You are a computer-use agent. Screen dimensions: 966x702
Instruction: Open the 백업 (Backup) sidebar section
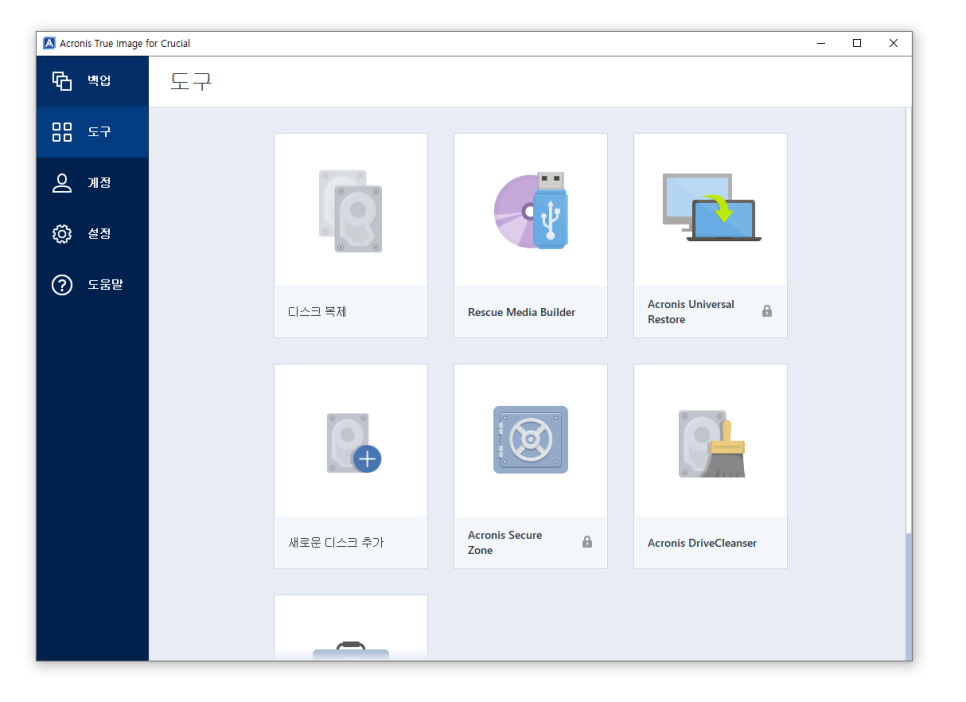(92, 81)
